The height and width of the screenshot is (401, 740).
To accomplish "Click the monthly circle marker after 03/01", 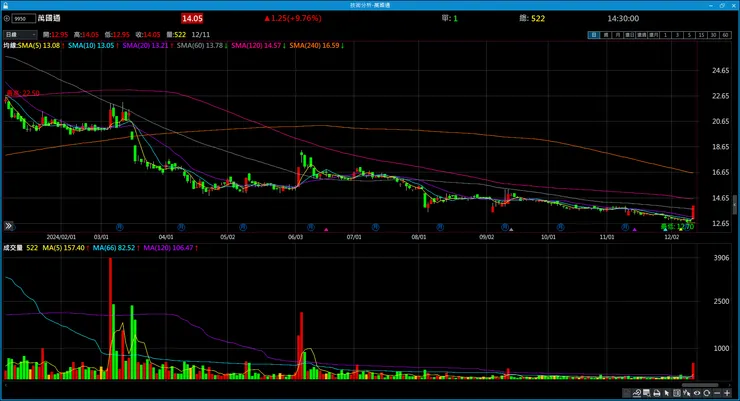I will [119, 227].
